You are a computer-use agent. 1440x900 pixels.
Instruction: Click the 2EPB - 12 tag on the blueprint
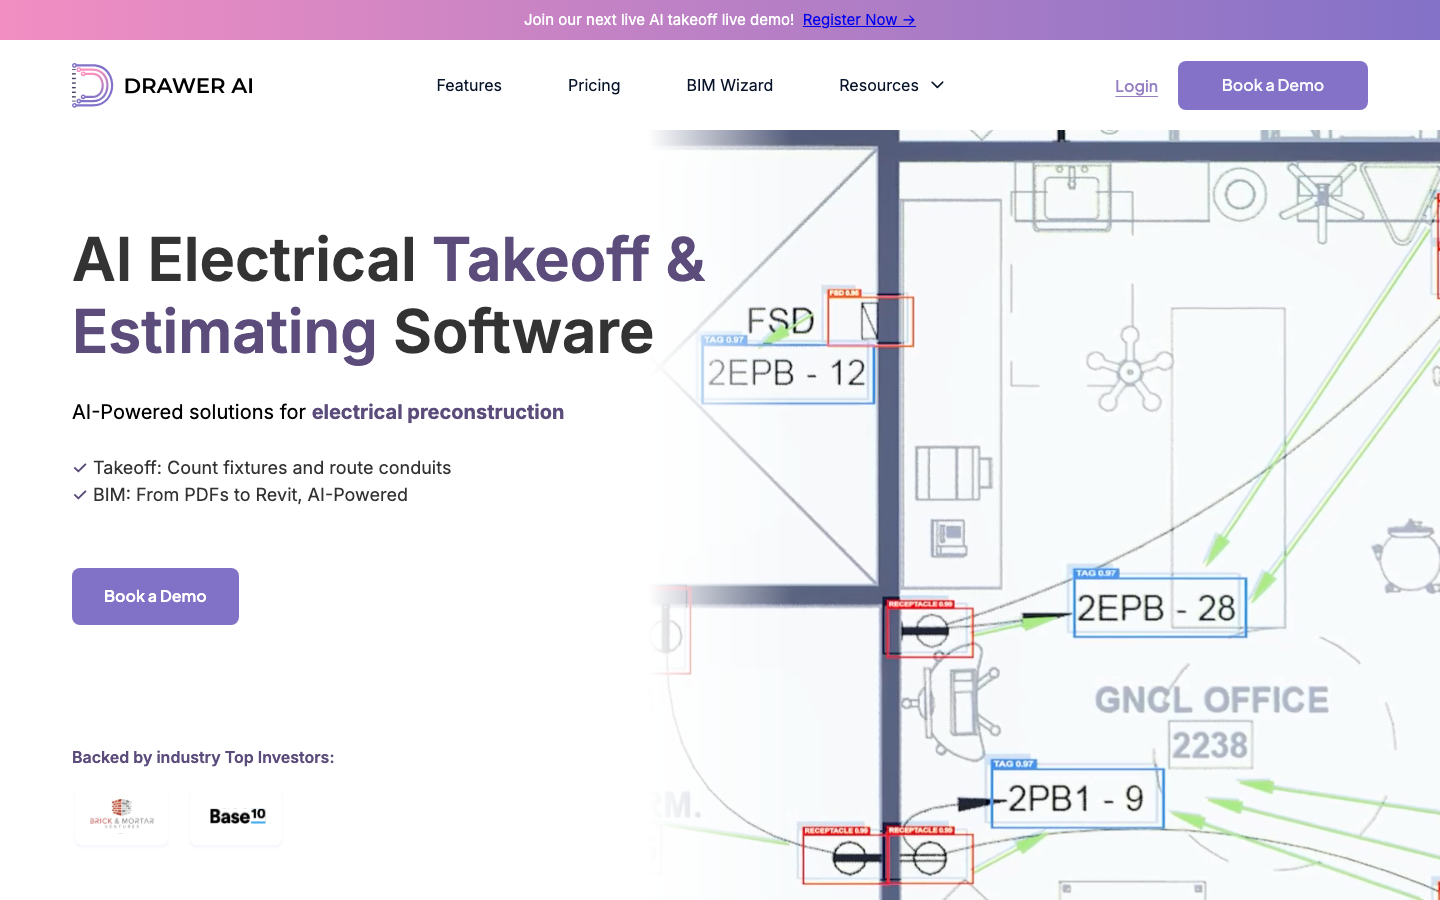coord(788,372)
